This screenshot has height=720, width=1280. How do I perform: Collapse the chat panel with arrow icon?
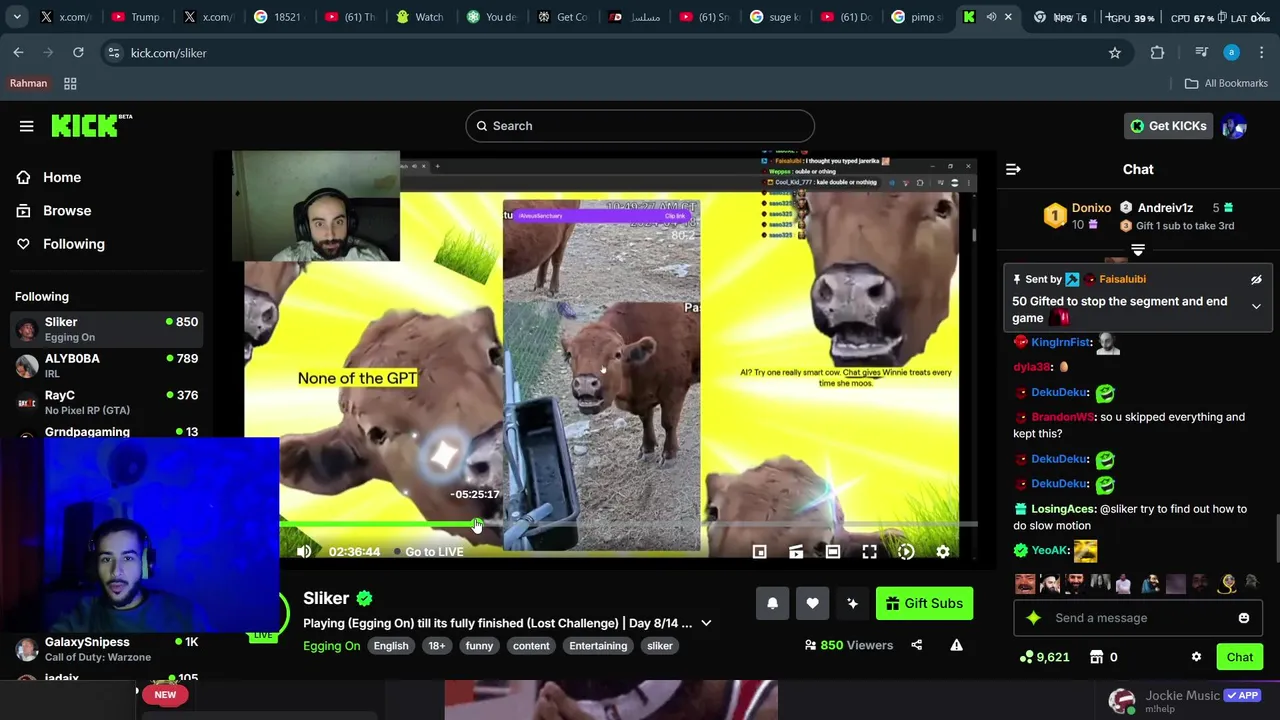pos(1013,170)
